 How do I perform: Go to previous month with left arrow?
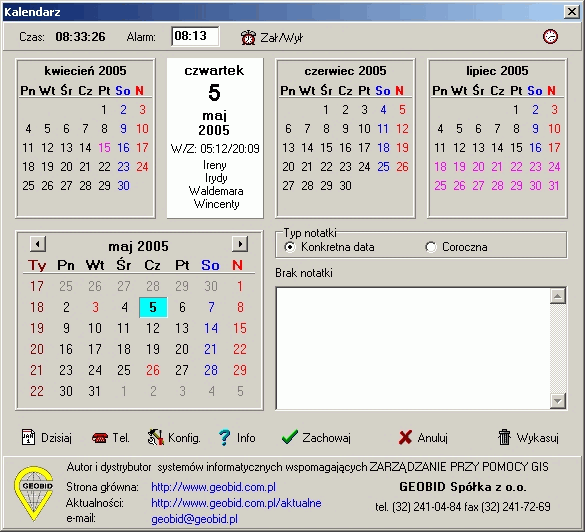click(38, 244)
